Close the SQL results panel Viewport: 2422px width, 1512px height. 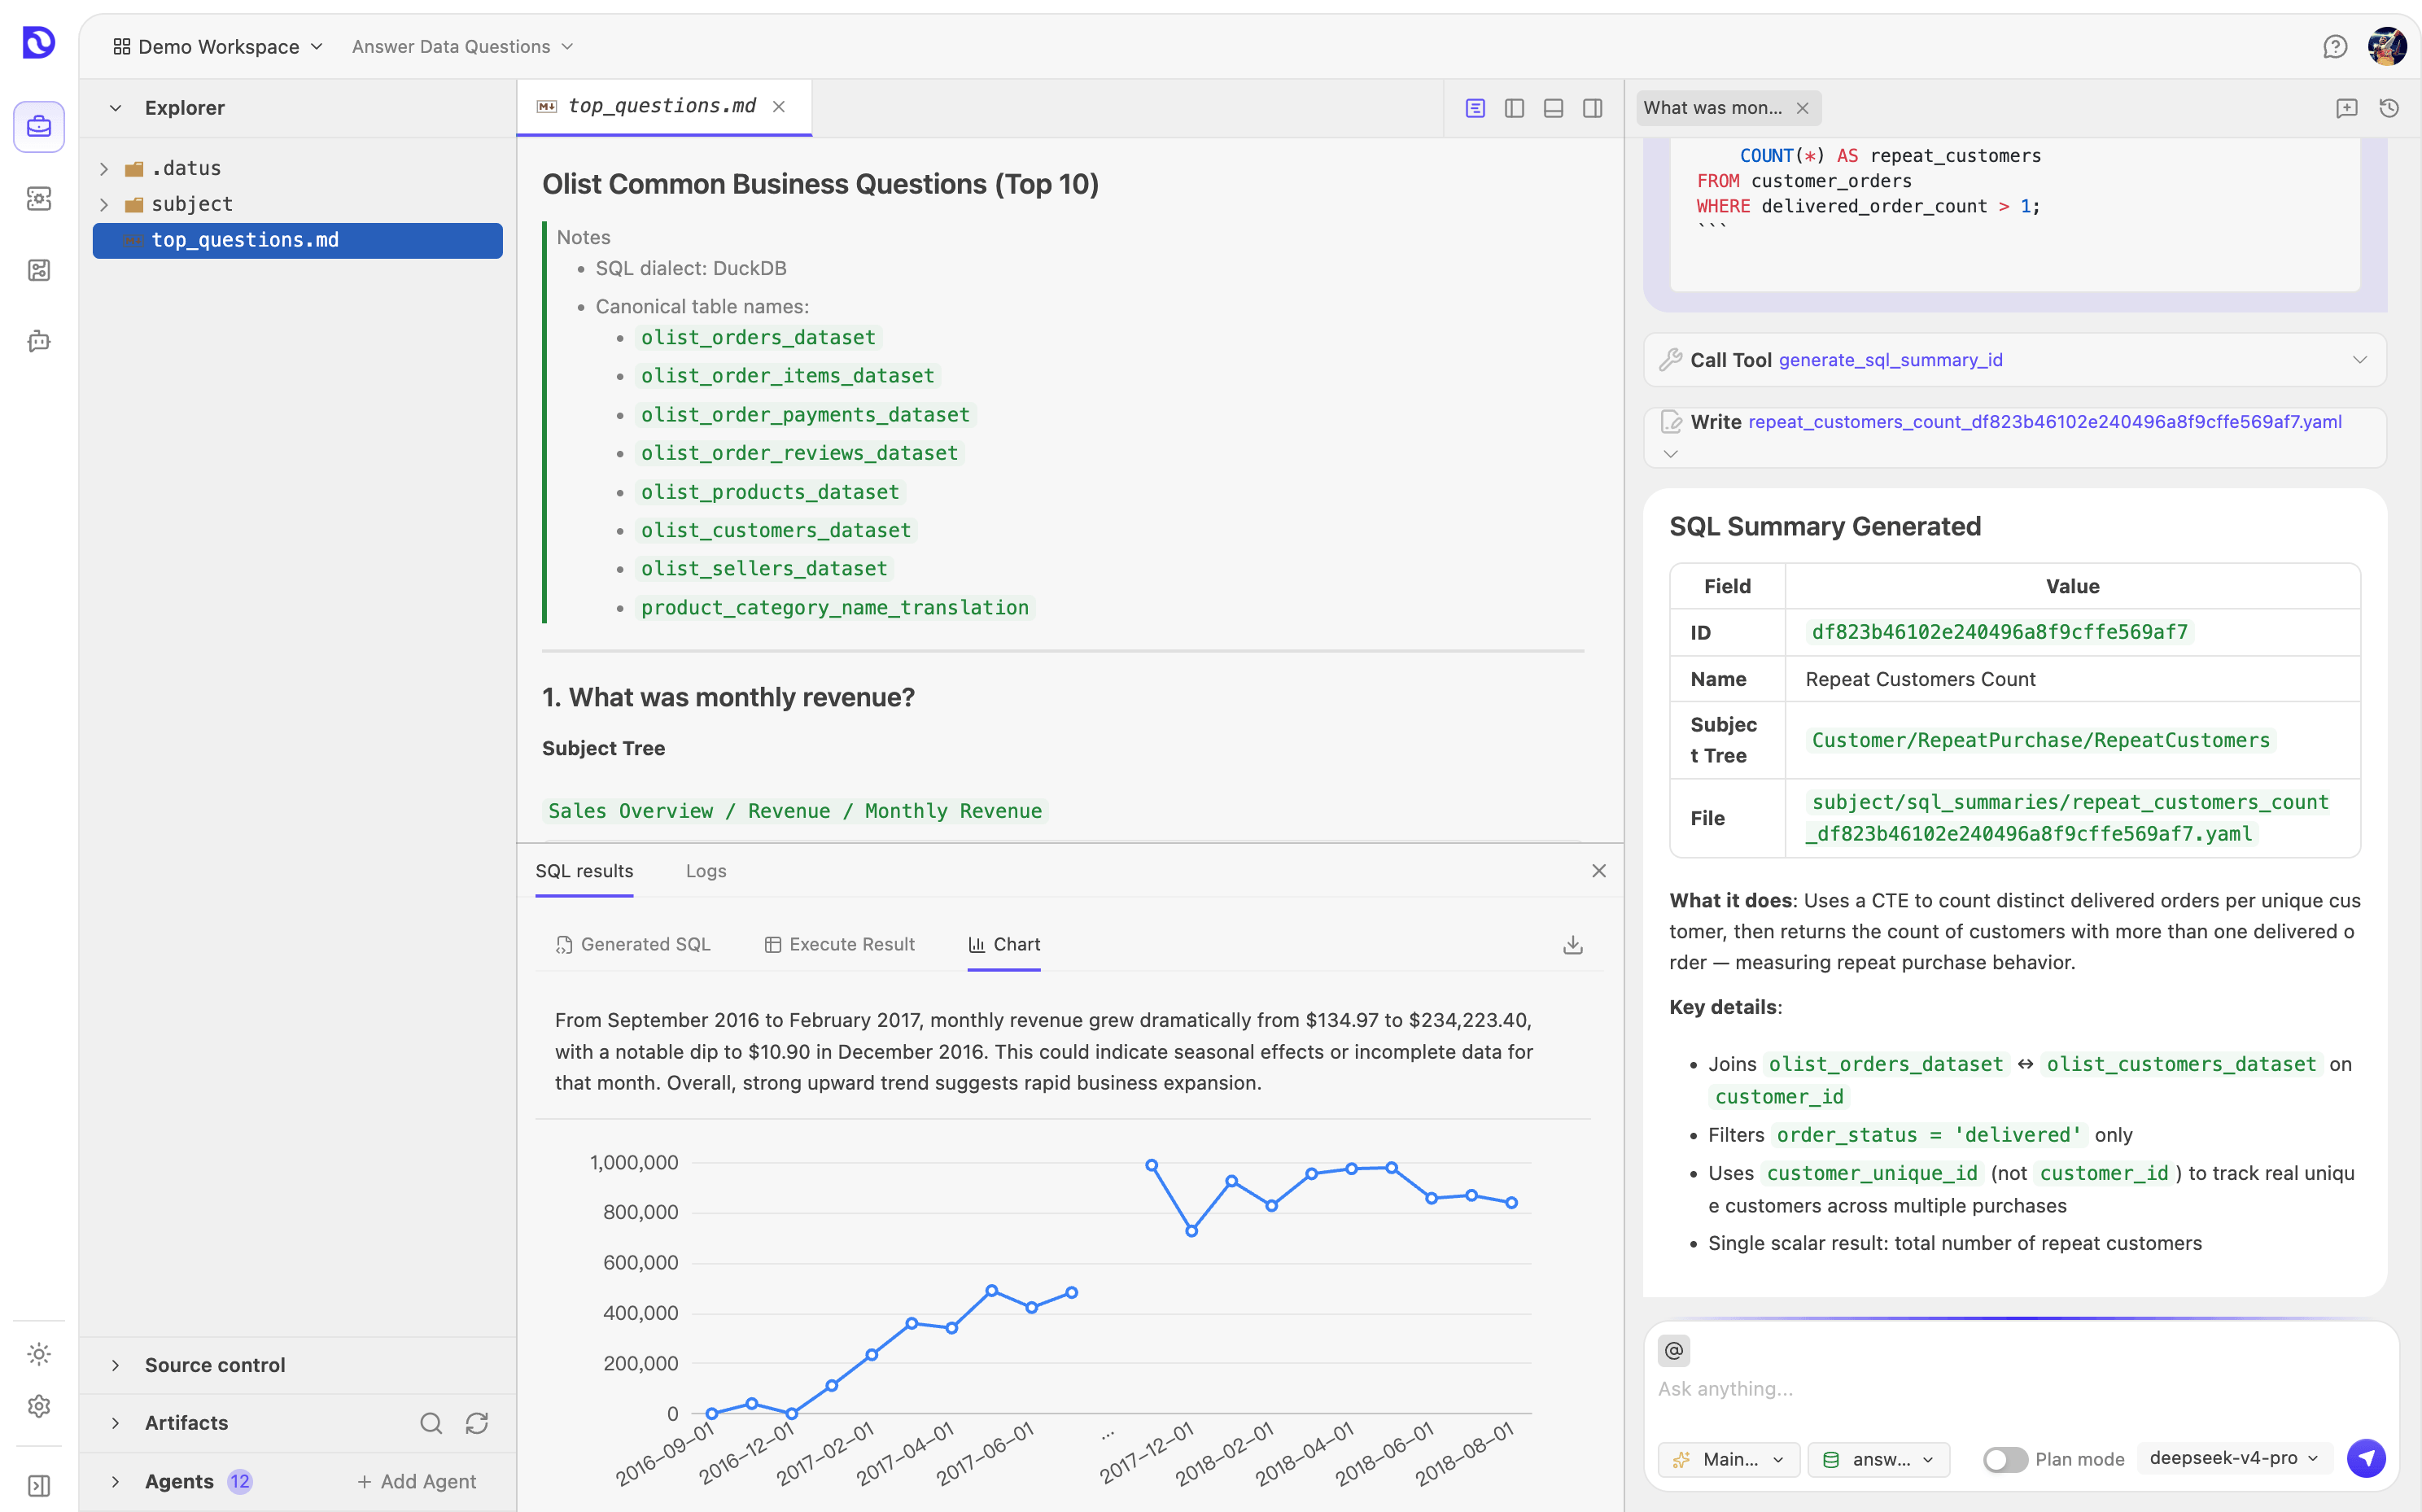1599,871
